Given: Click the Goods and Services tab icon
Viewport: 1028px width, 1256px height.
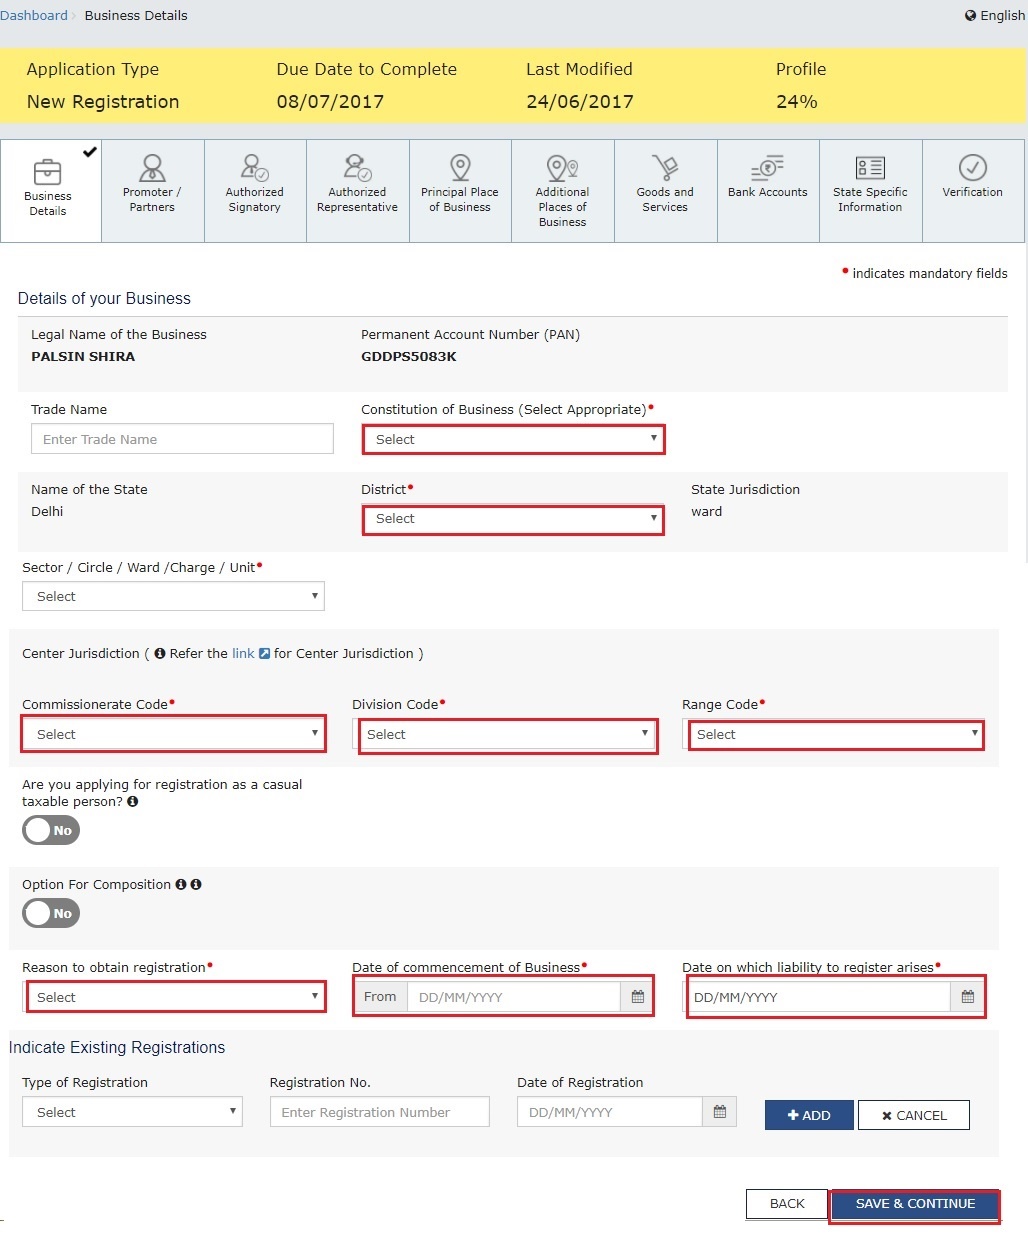Looking at the screenshot, I should point(664,167).
